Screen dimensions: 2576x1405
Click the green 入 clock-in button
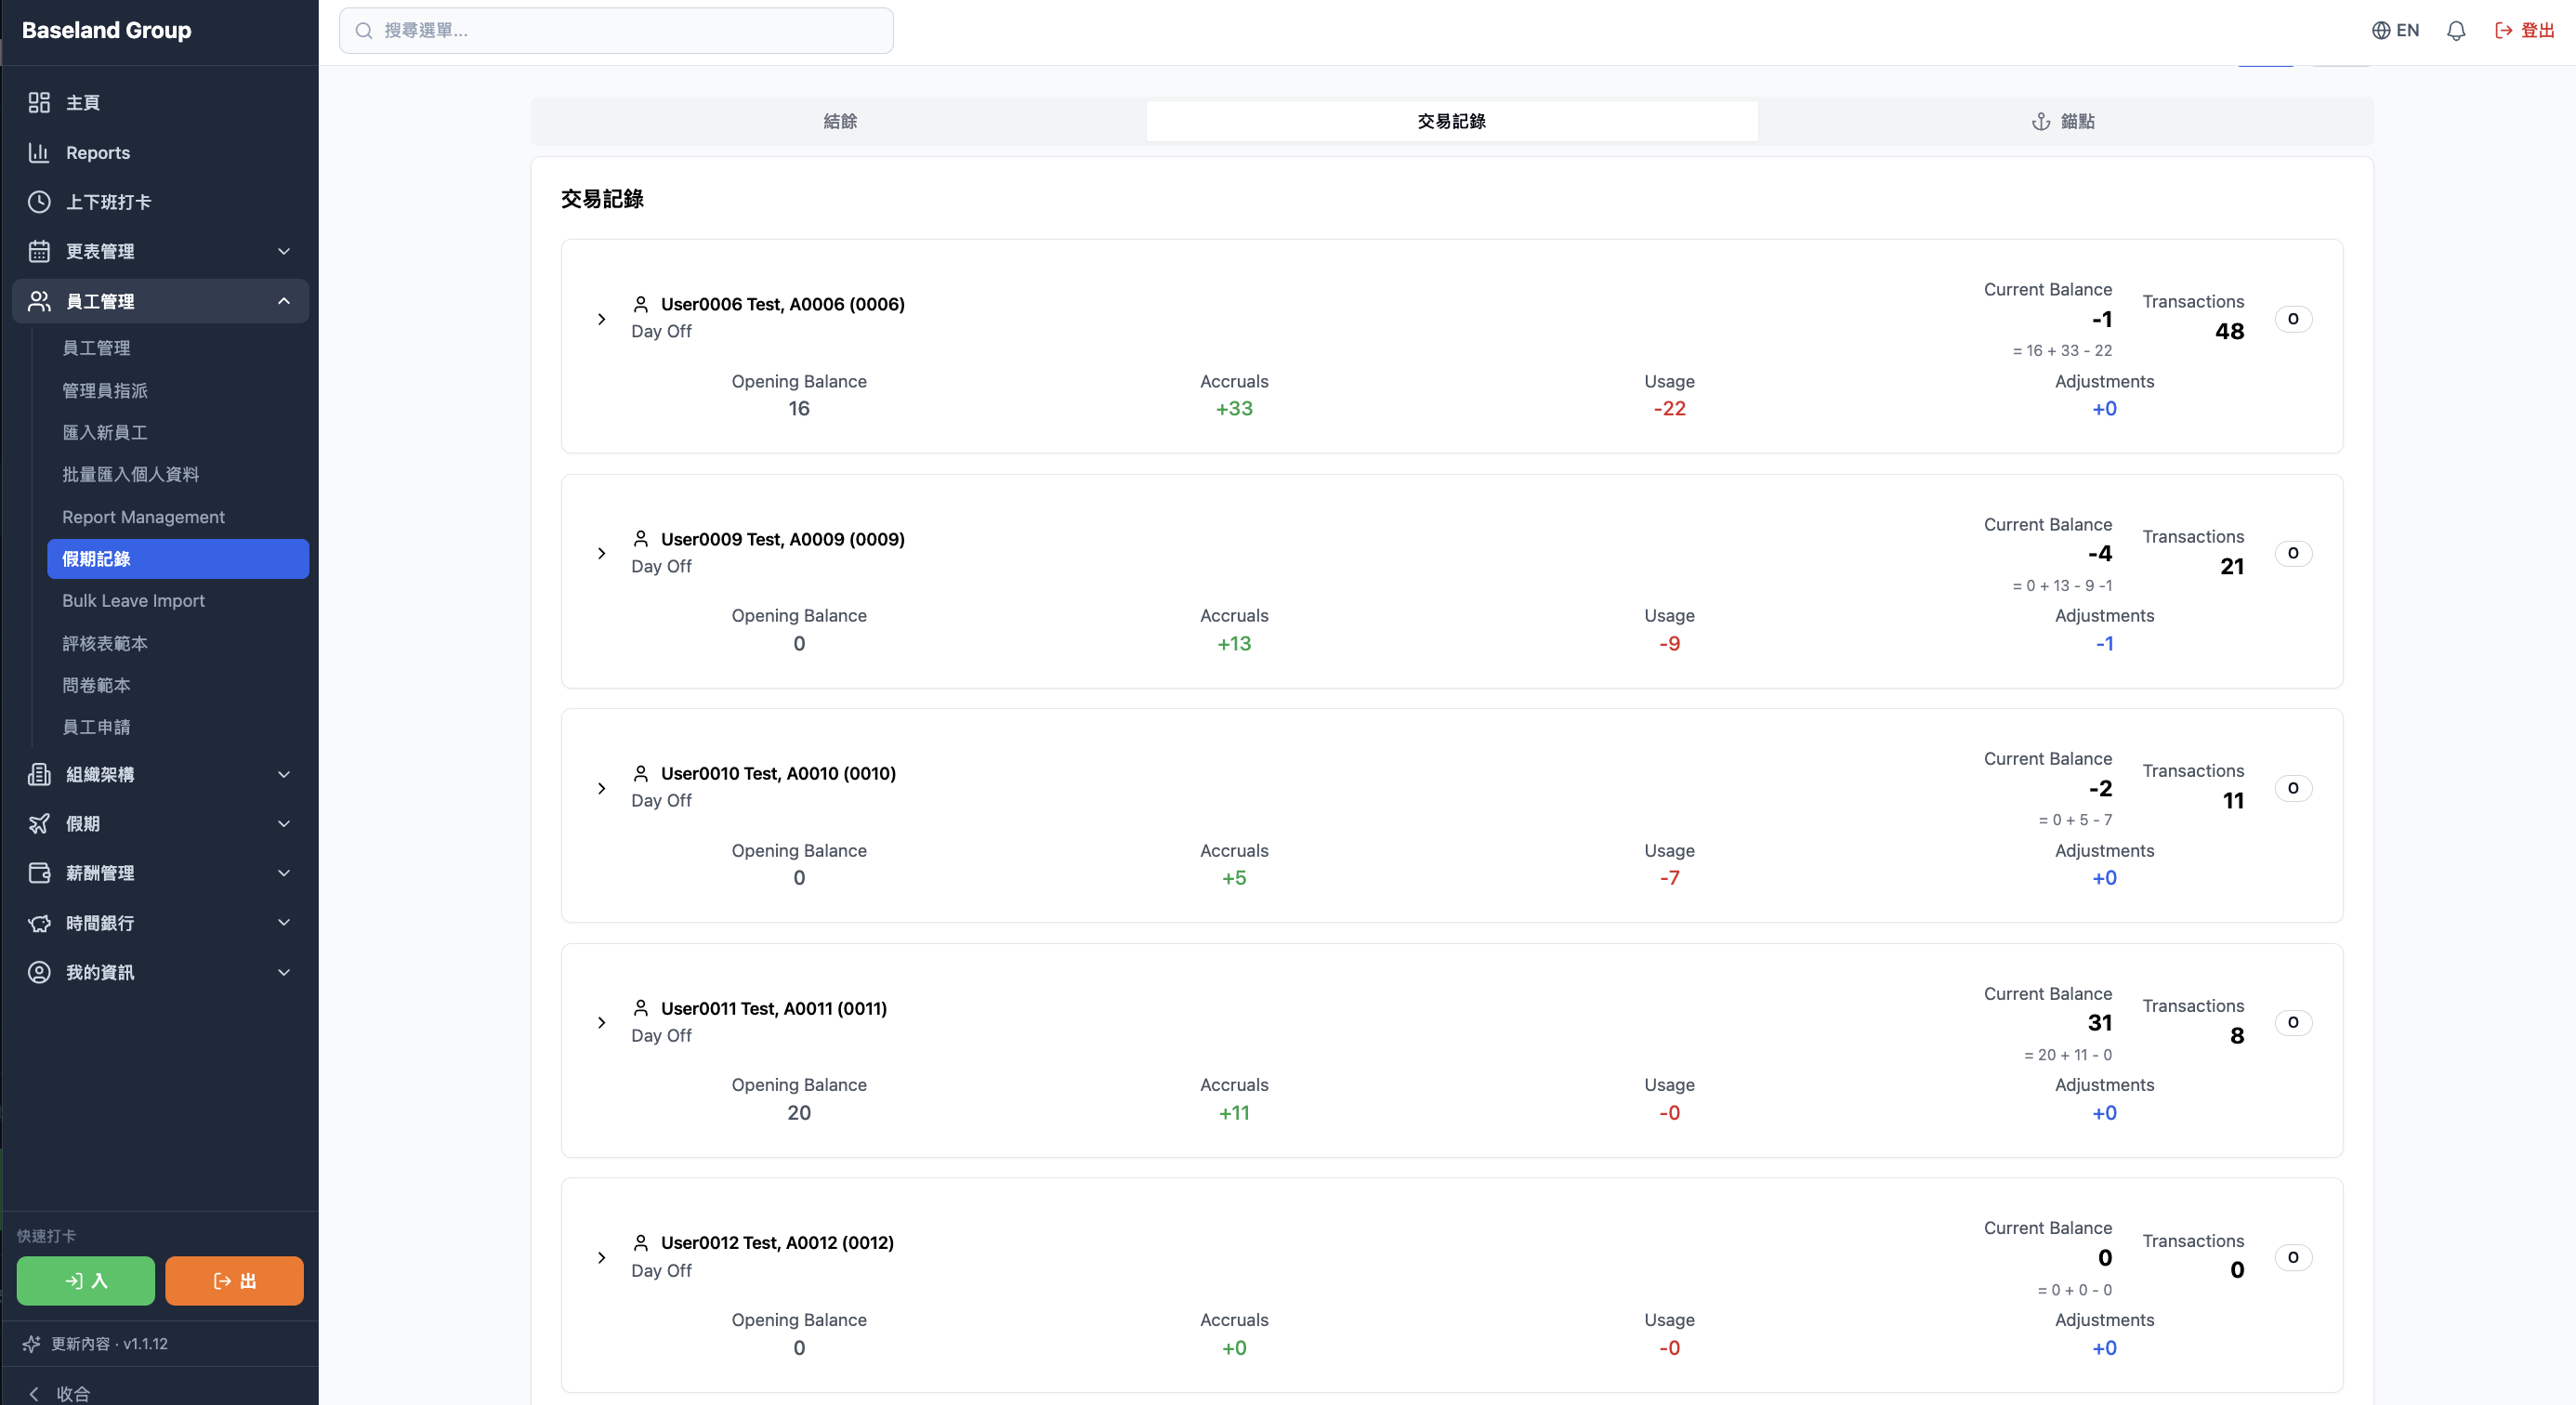point(86,1280)
